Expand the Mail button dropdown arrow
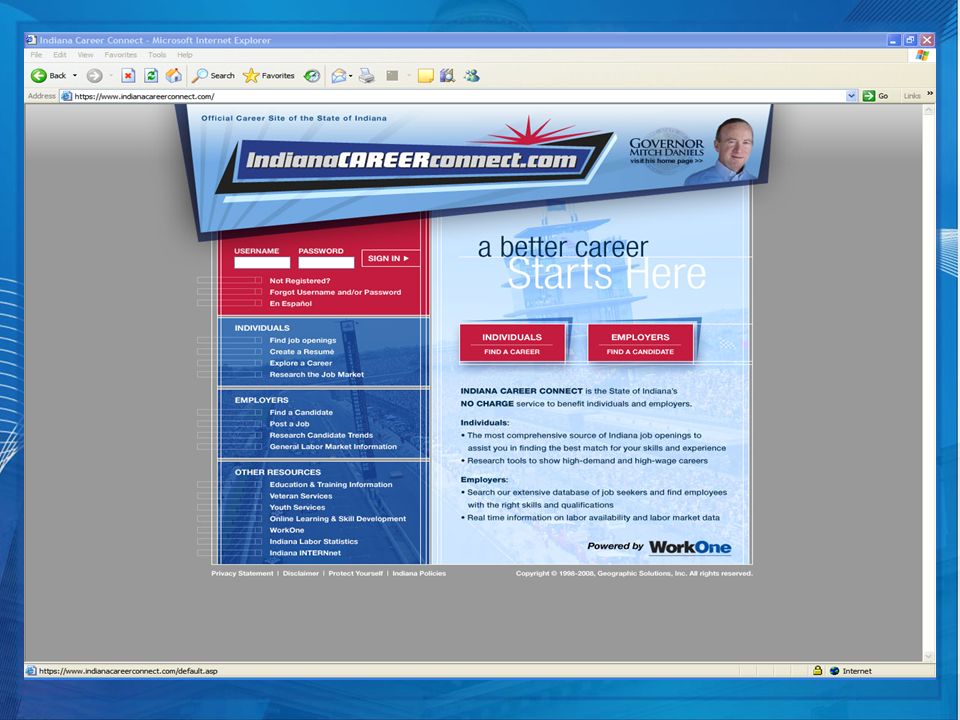The width and height of the screenshot is (960, 720). click(351, 77)
